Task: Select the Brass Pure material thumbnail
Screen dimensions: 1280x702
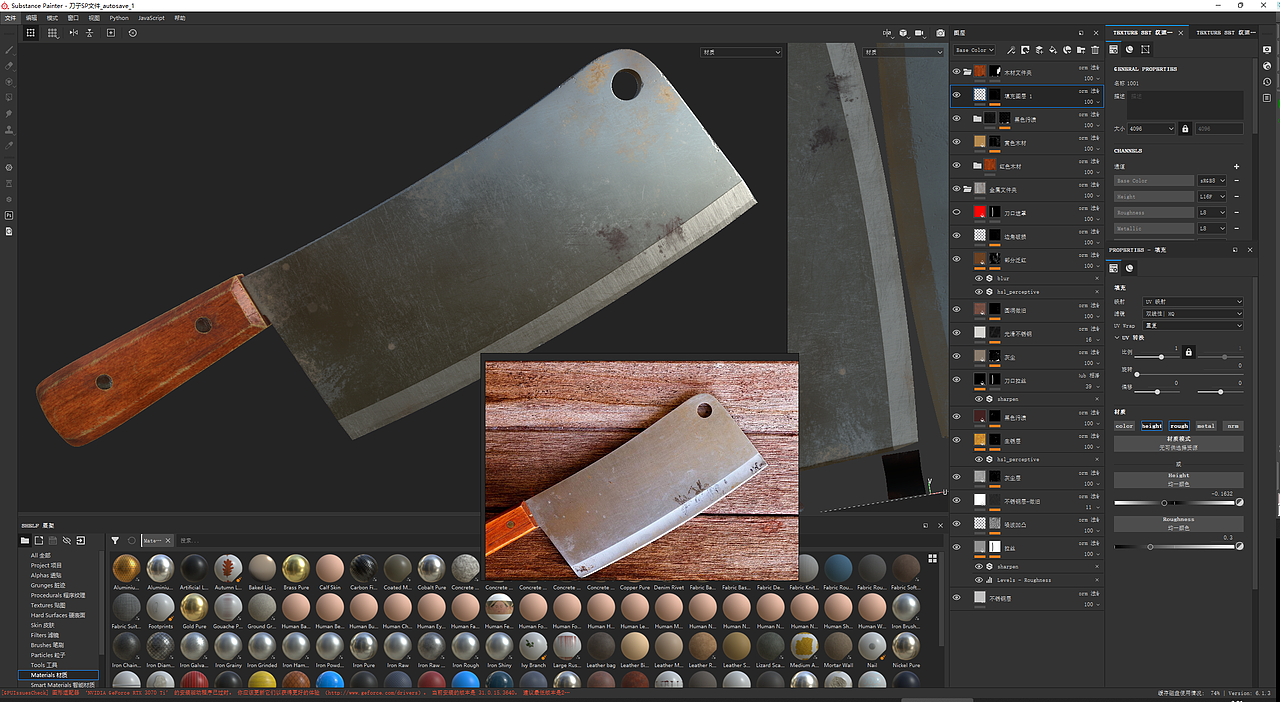Action: coord(295,567)
